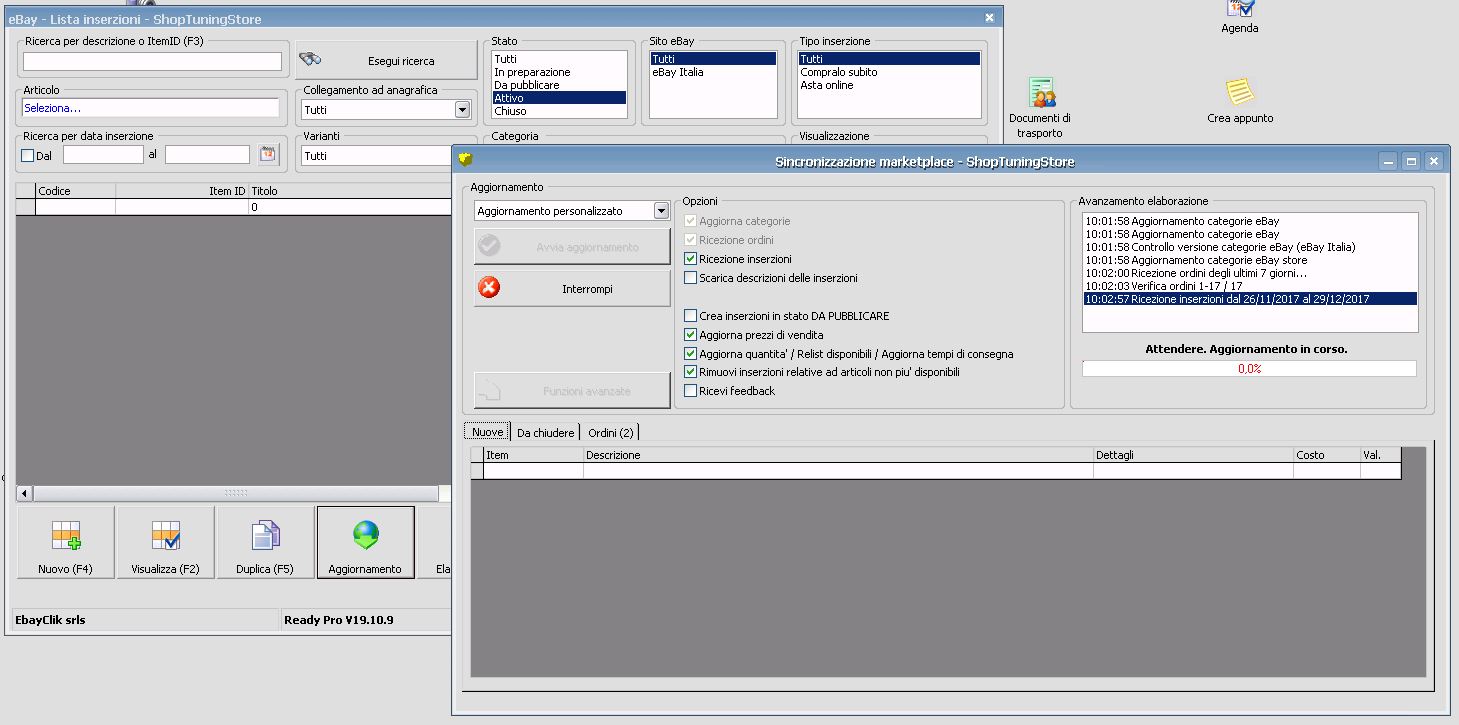Image resolution: width=1459 pixels, height=725 pixels.
Task: Open the calendar date picker icon
Action: (x=268, y=154)
